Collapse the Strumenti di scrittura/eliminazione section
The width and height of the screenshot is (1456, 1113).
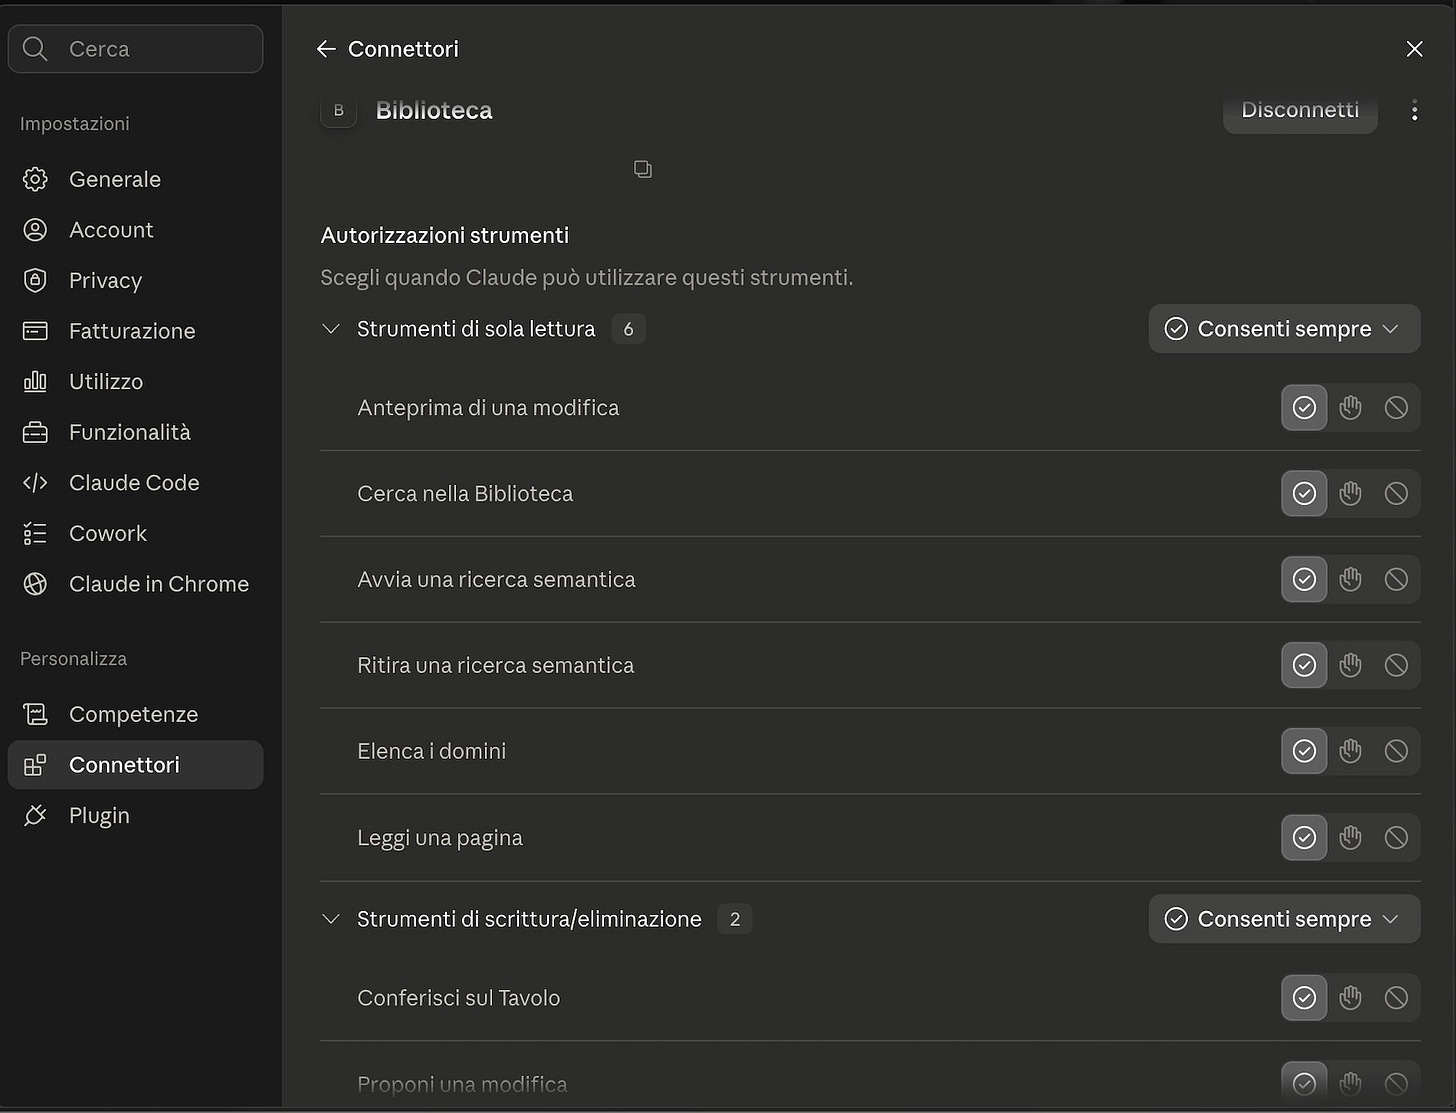[x=331, y=919]
